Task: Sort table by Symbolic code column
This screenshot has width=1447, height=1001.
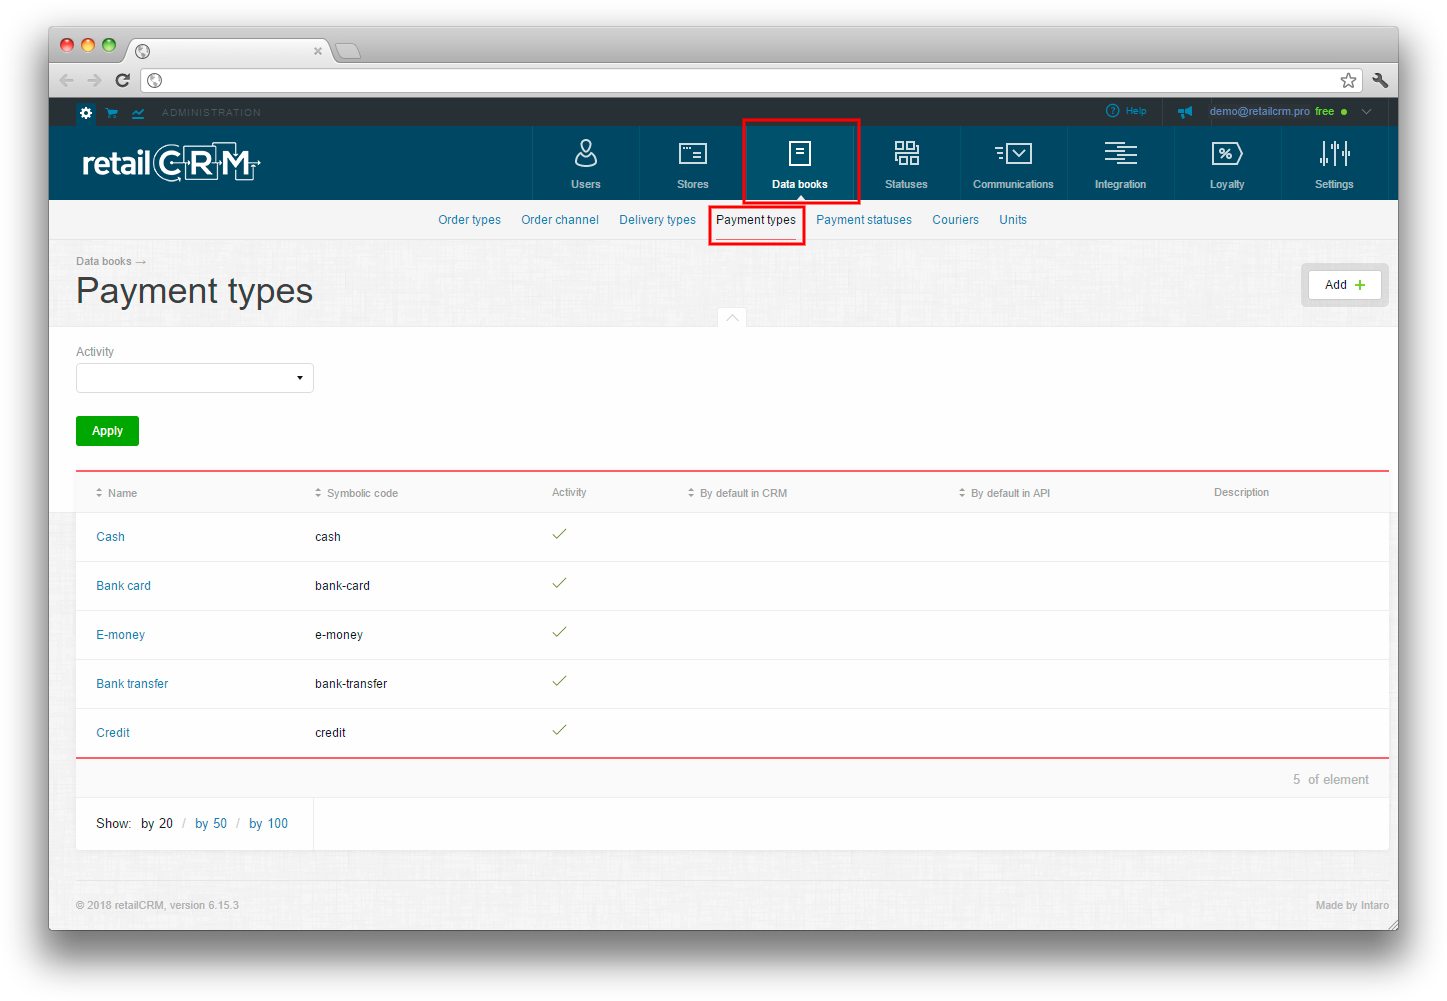Action: click(356, 493)
